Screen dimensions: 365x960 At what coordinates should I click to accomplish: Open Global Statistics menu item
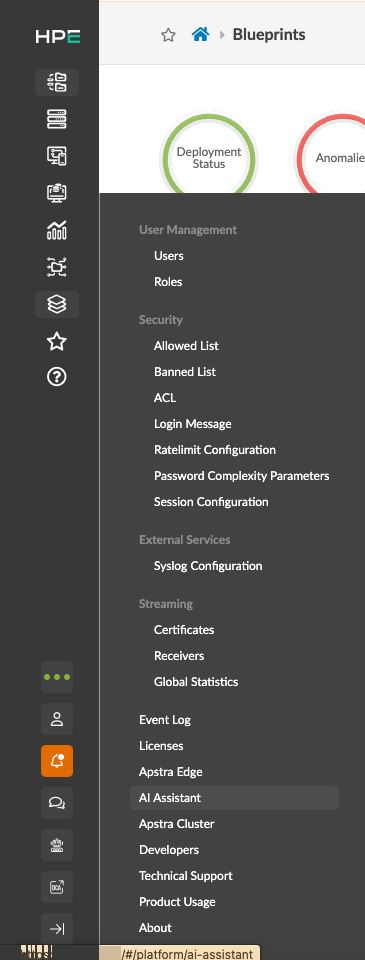click(196, 682)
